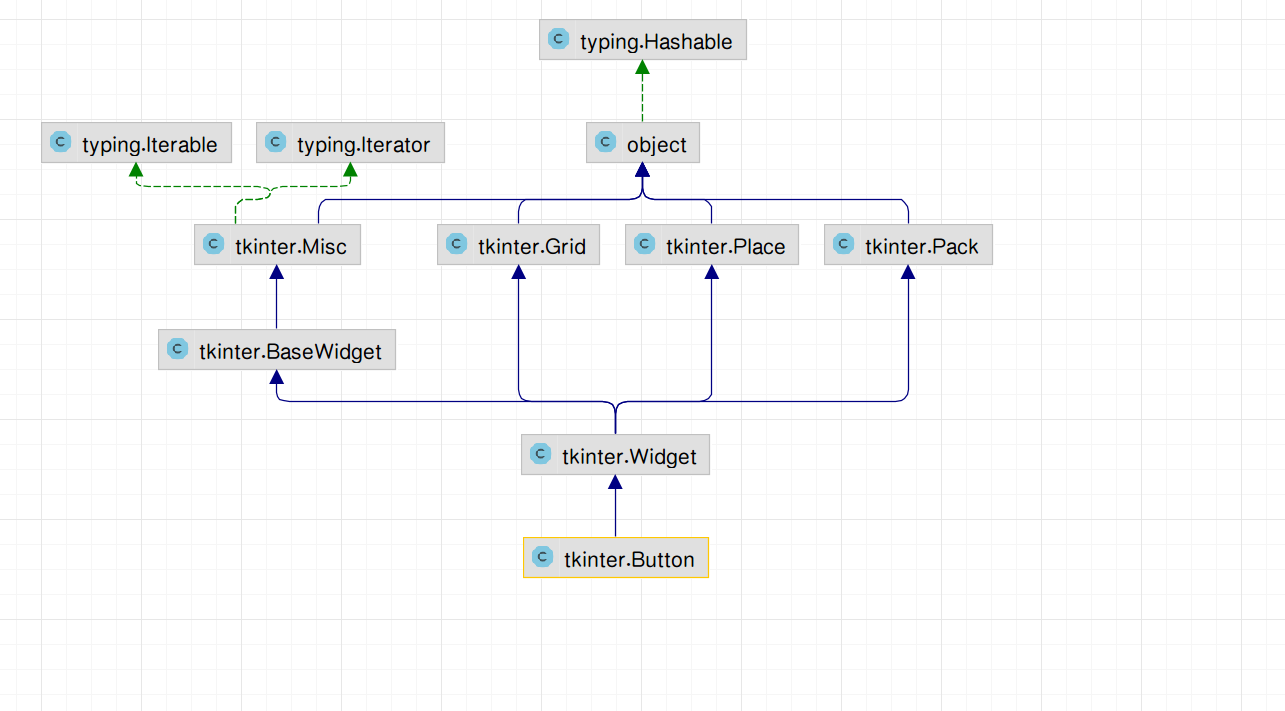Select the tkinter.BaseWidget label text

coord(291,352)
